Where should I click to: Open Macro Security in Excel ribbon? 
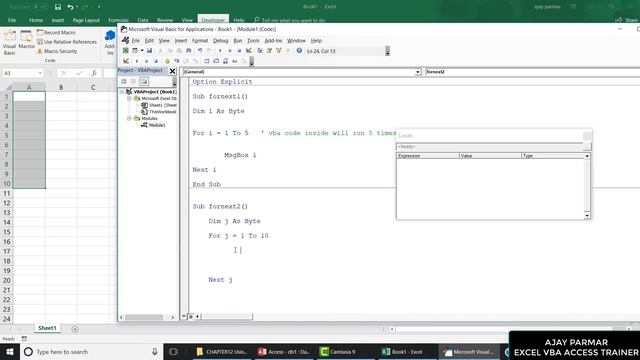[57, 51]
